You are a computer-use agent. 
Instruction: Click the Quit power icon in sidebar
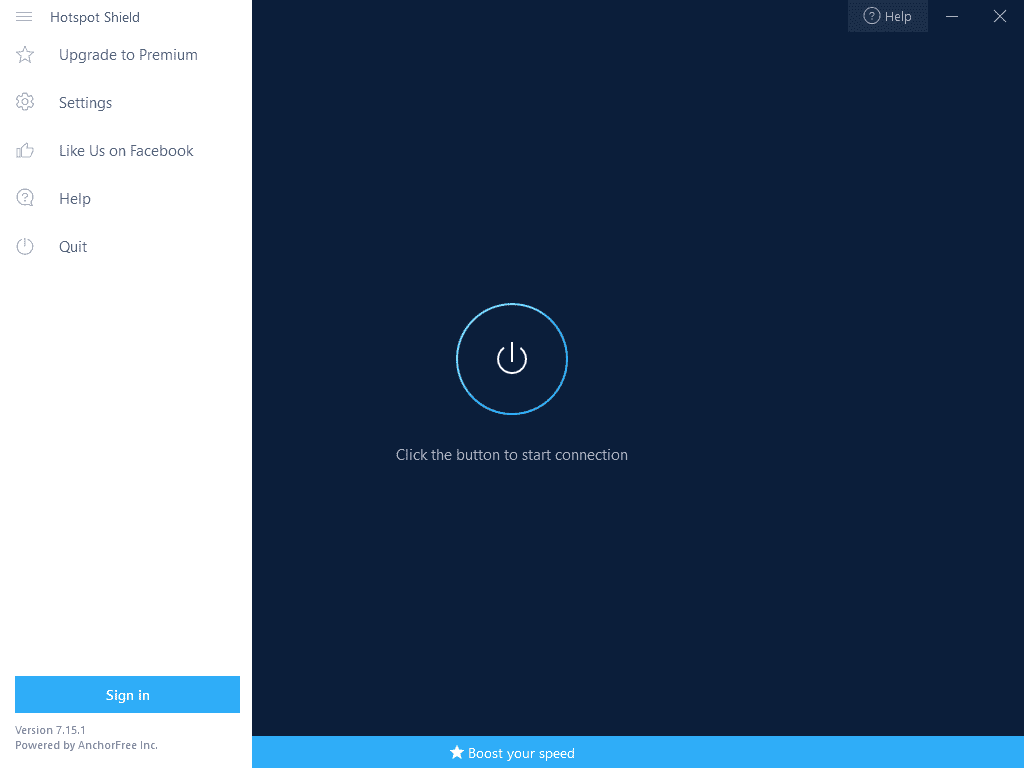pyautogui.click(x=25, y=246)
